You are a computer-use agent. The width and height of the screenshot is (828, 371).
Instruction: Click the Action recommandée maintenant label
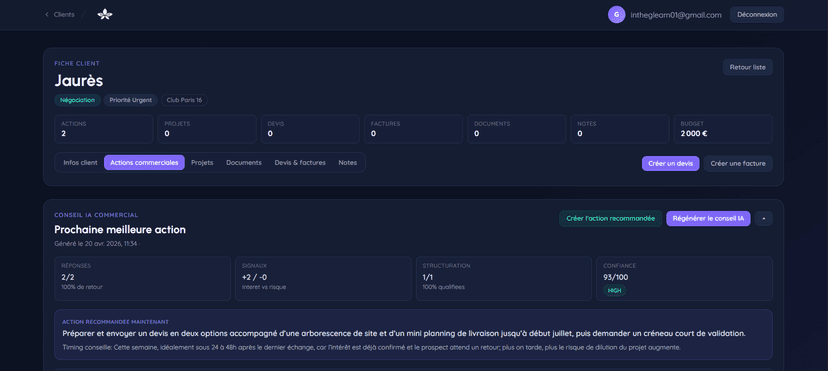[116, 321]
